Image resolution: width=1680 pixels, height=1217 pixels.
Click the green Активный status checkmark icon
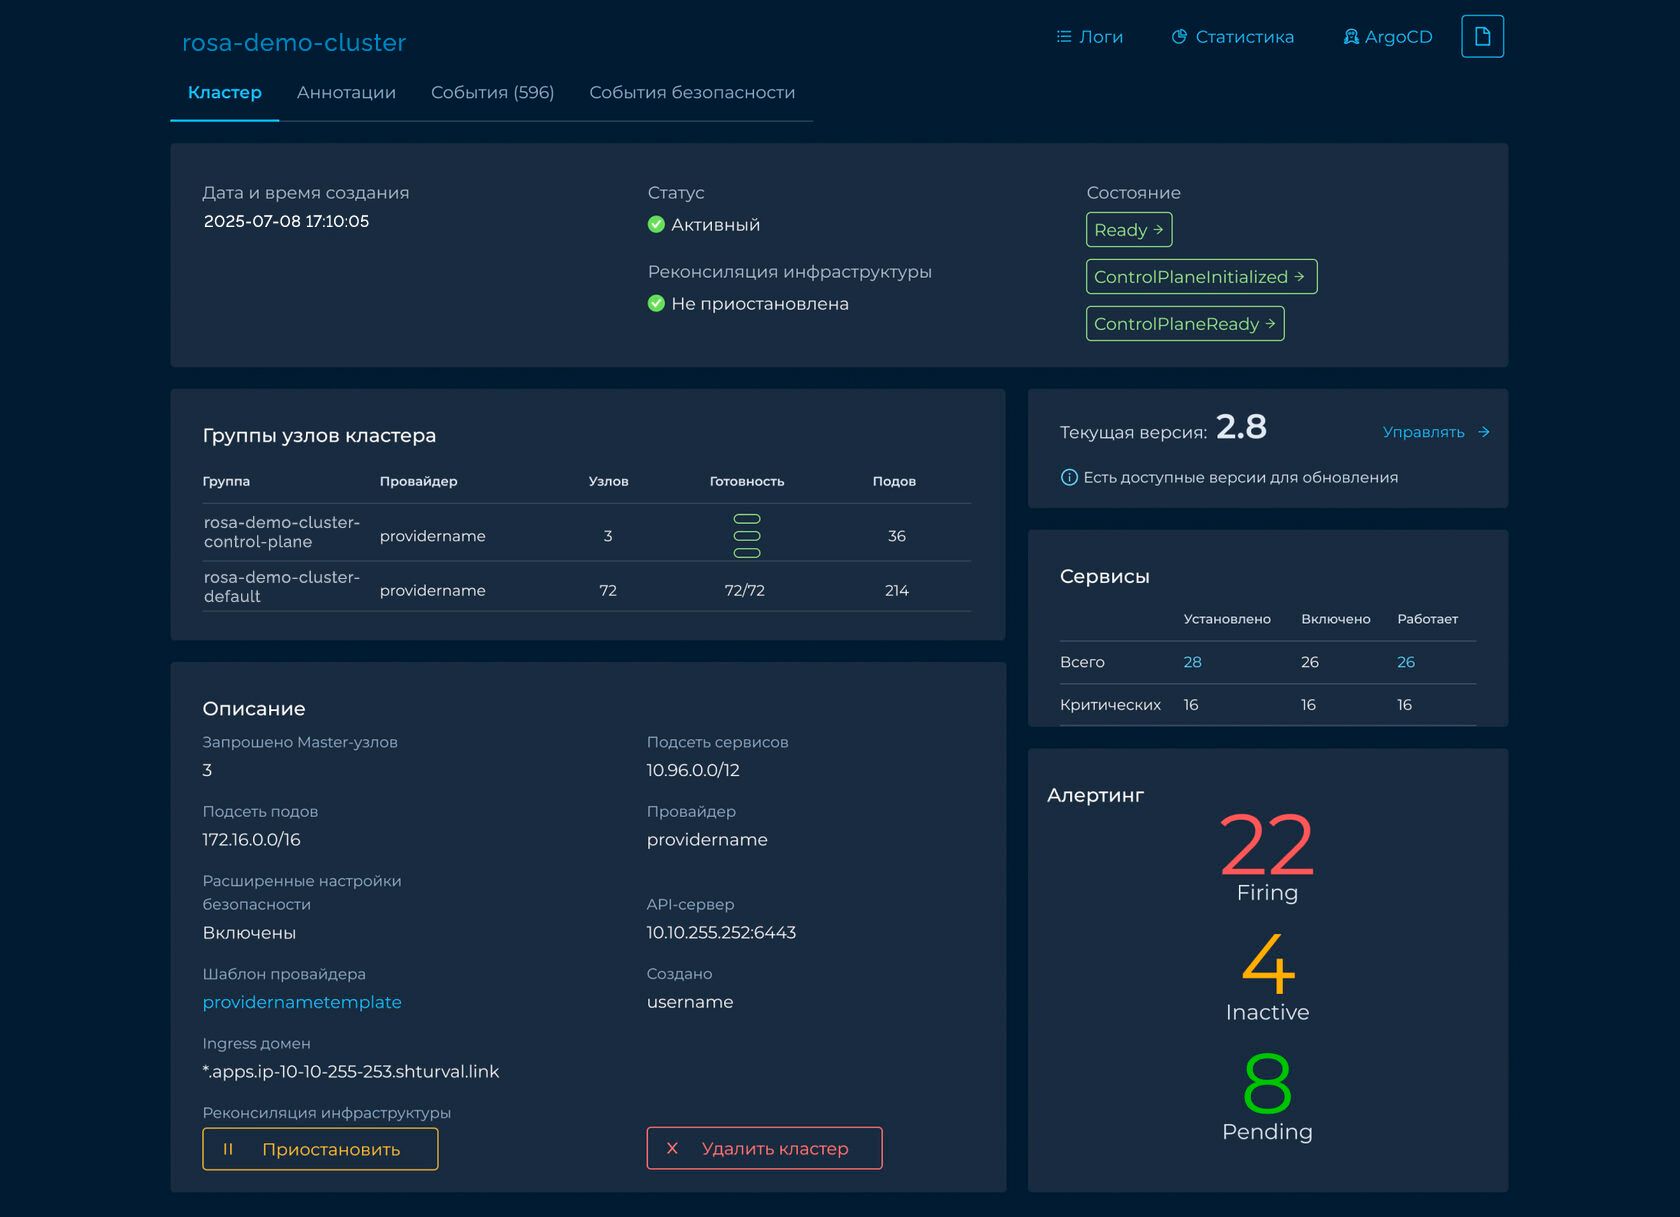pyautogui.click(x=656, y=225)
